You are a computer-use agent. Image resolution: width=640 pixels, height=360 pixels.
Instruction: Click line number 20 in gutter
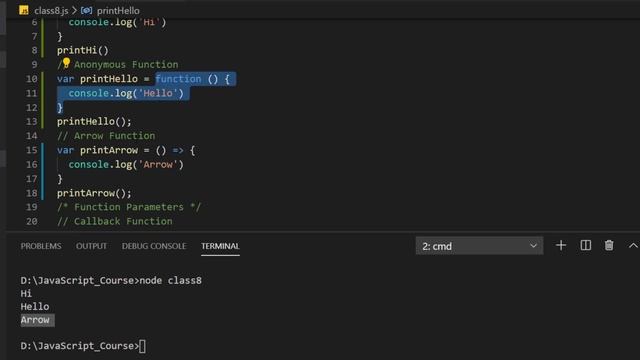[31, 221]
